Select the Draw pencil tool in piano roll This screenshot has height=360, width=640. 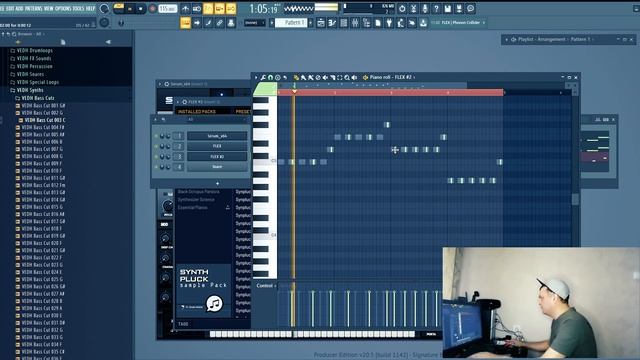(x=296, y=77)
